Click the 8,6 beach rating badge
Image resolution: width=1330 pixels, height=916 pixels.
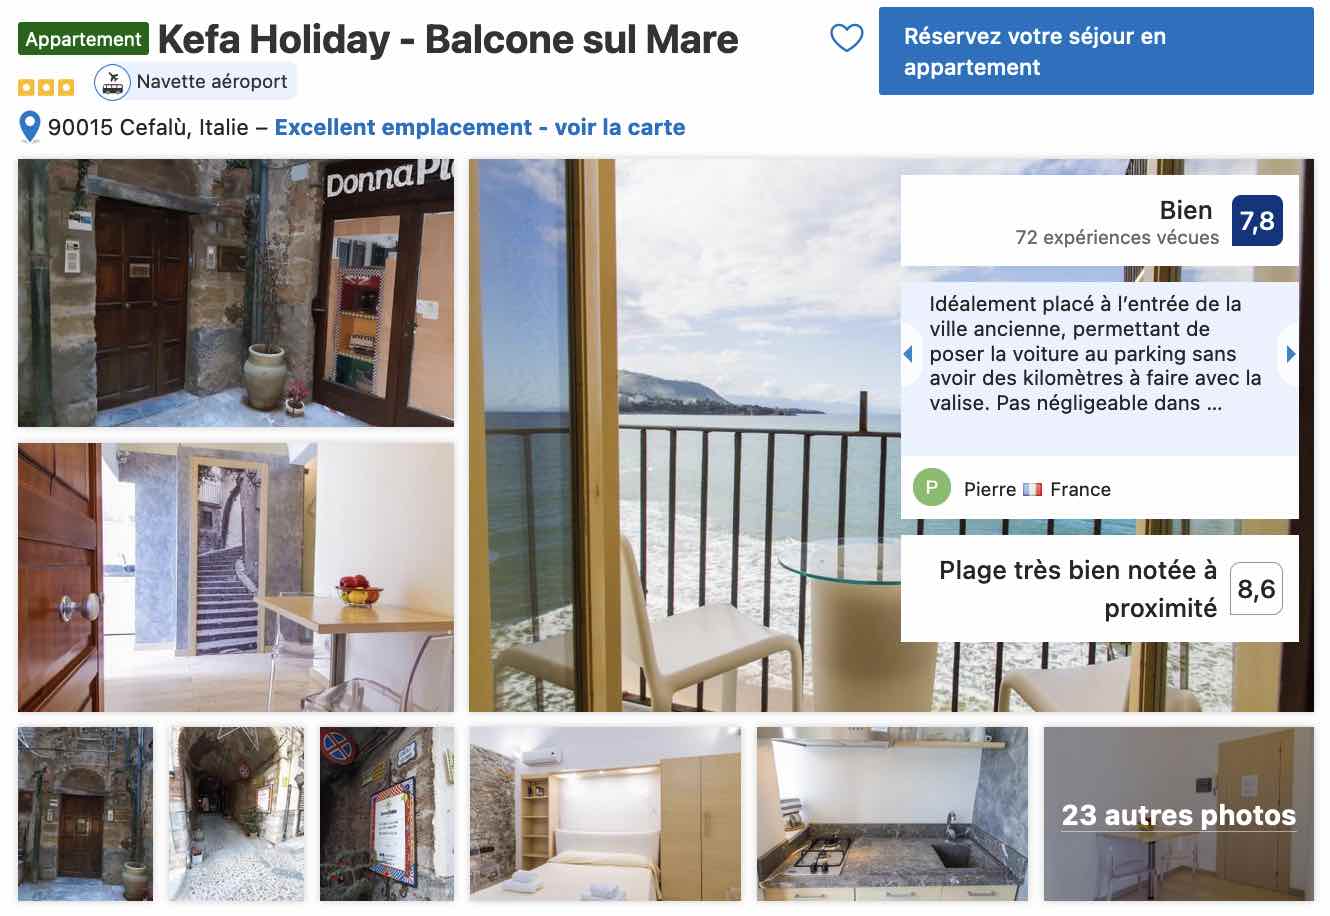click(1256, 588)
